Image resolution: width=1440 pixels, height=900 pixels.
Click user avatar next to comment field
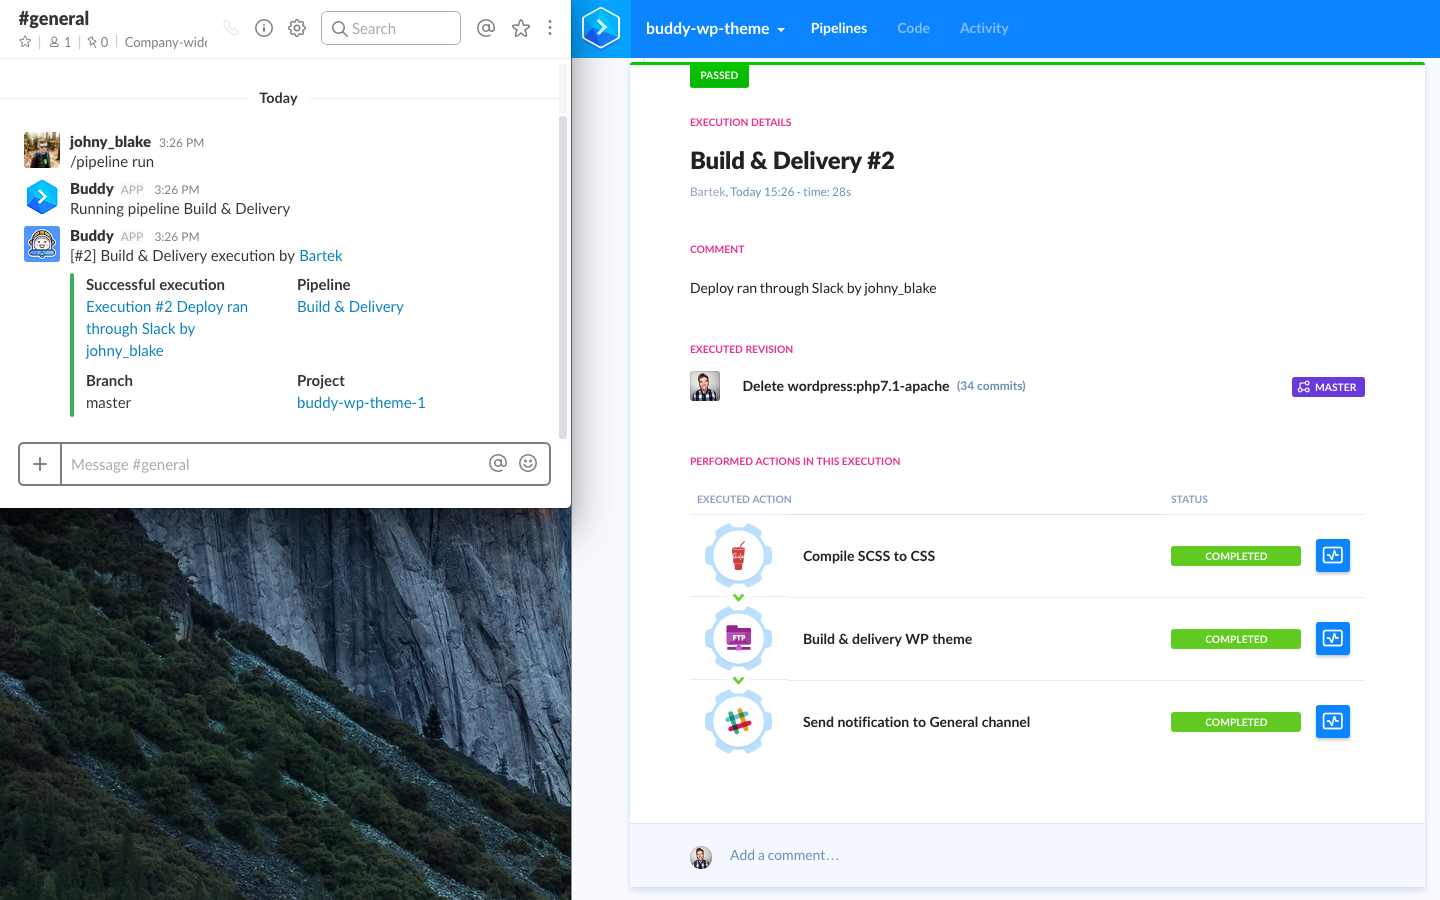[x=701, y=857]
